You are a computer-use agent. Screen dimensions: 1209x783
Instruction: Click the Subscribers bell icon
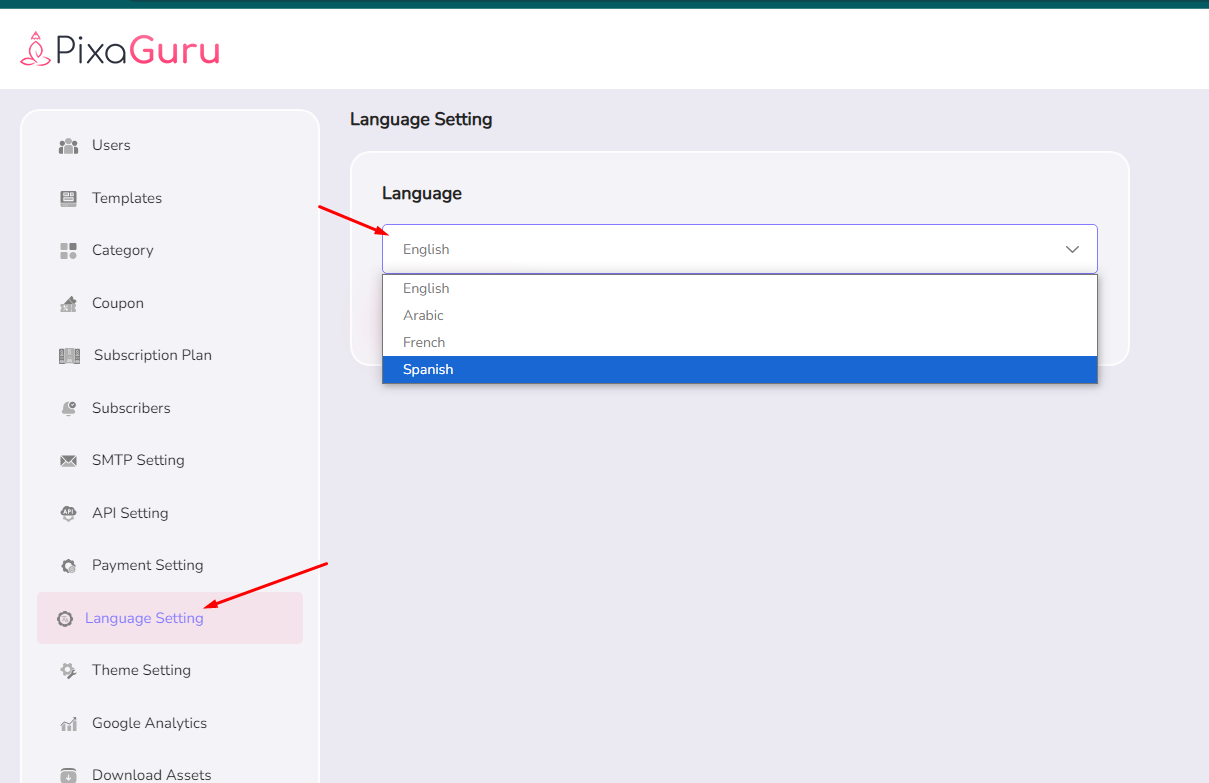point(68,408)
